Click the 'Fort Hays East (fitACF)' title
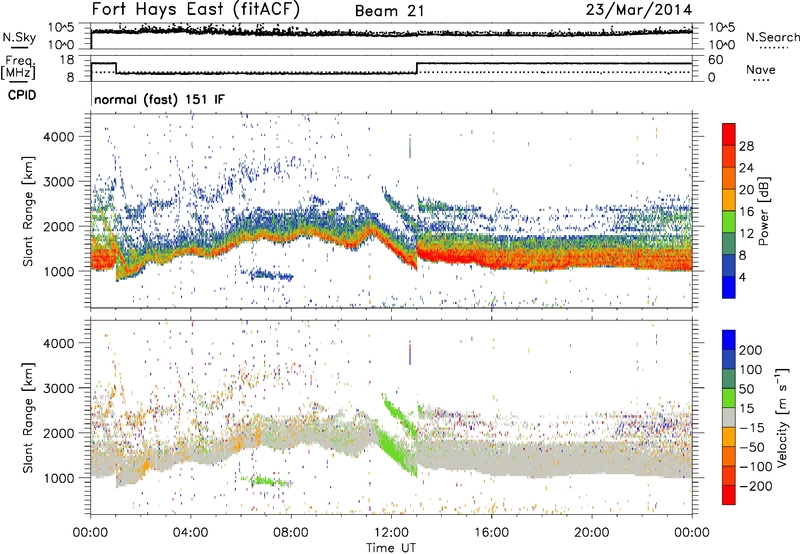 tap(196, 10)
